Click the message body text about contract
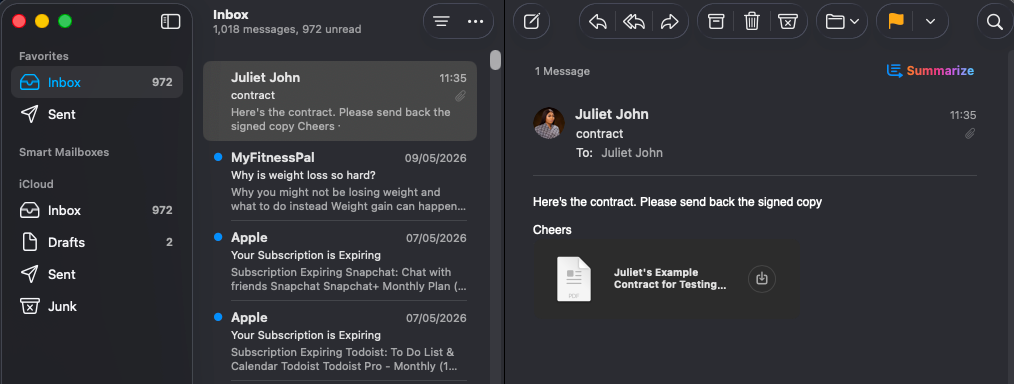Viewport: 1014px width, 384px height. [677, 202]
